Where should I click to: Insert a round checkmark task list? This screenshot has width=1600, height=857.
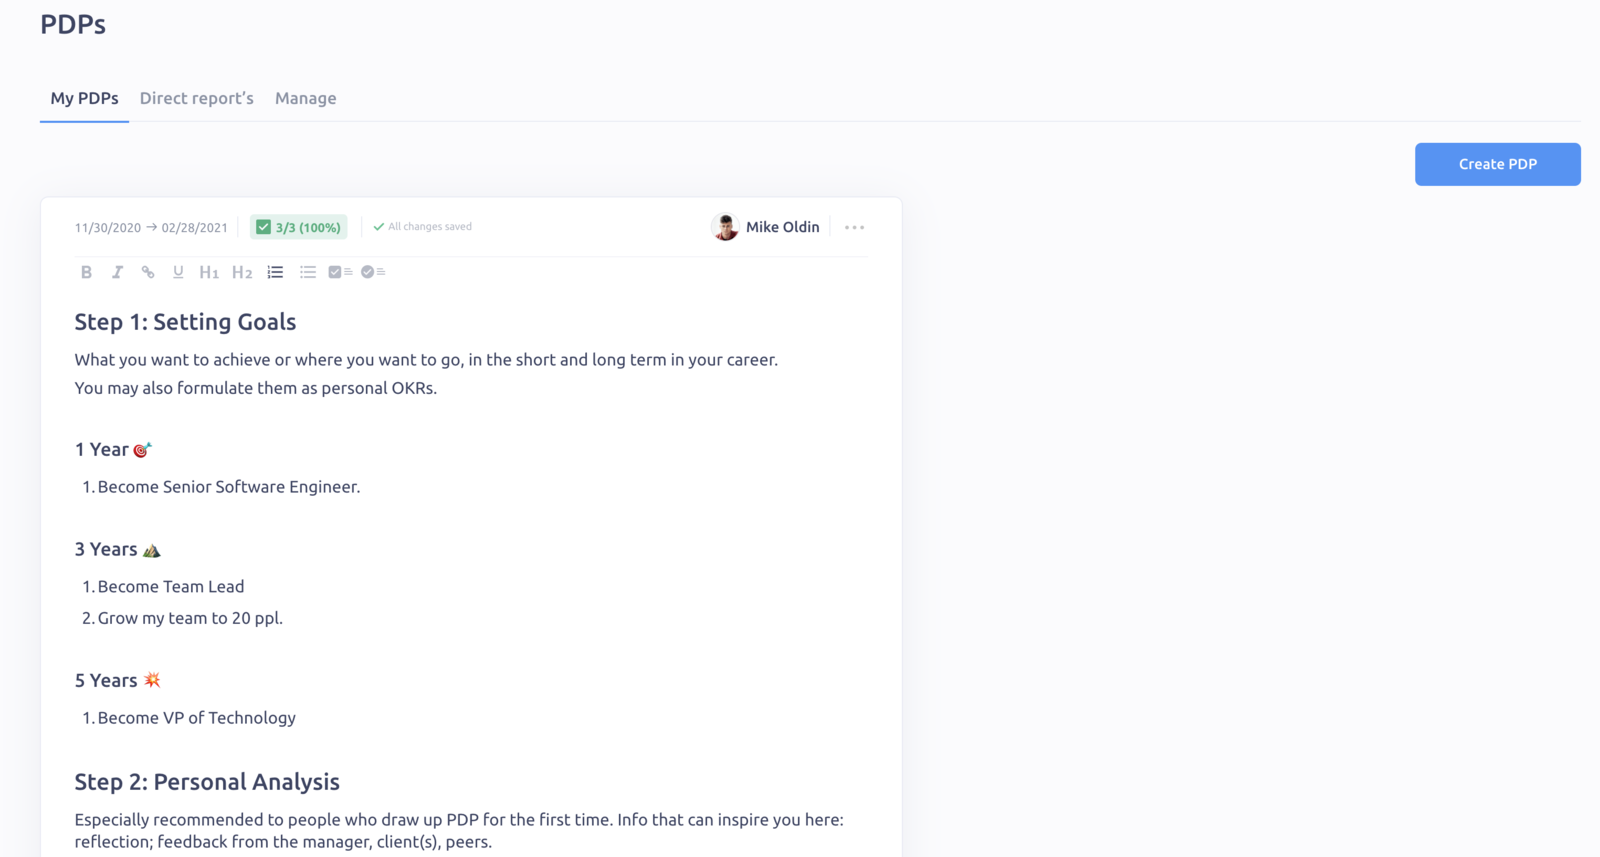coord(373,272)
